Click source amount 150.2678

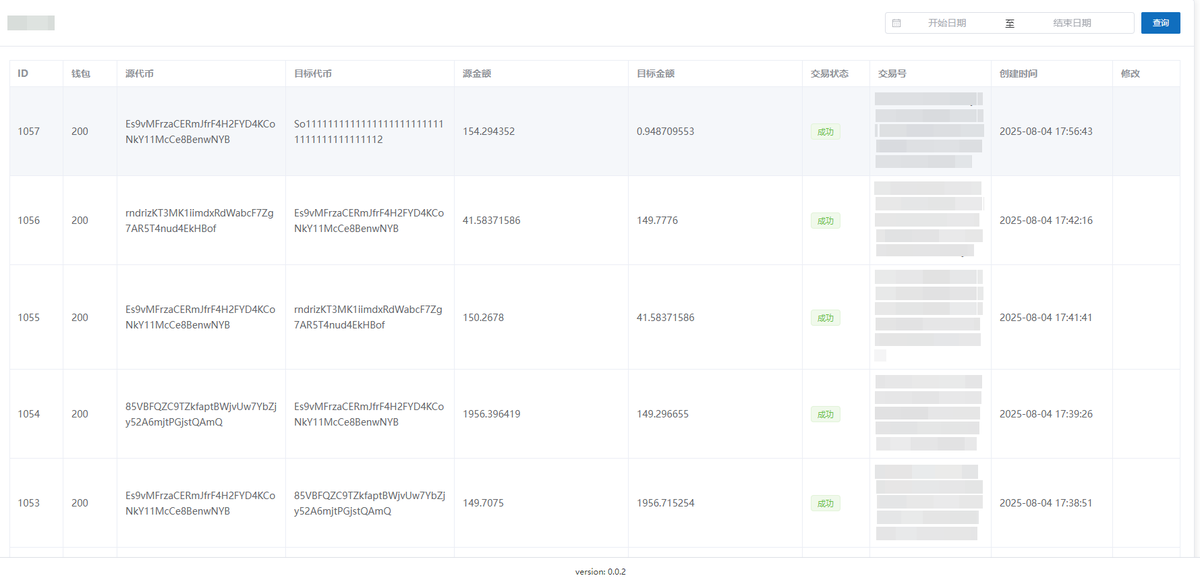(484, 317)
